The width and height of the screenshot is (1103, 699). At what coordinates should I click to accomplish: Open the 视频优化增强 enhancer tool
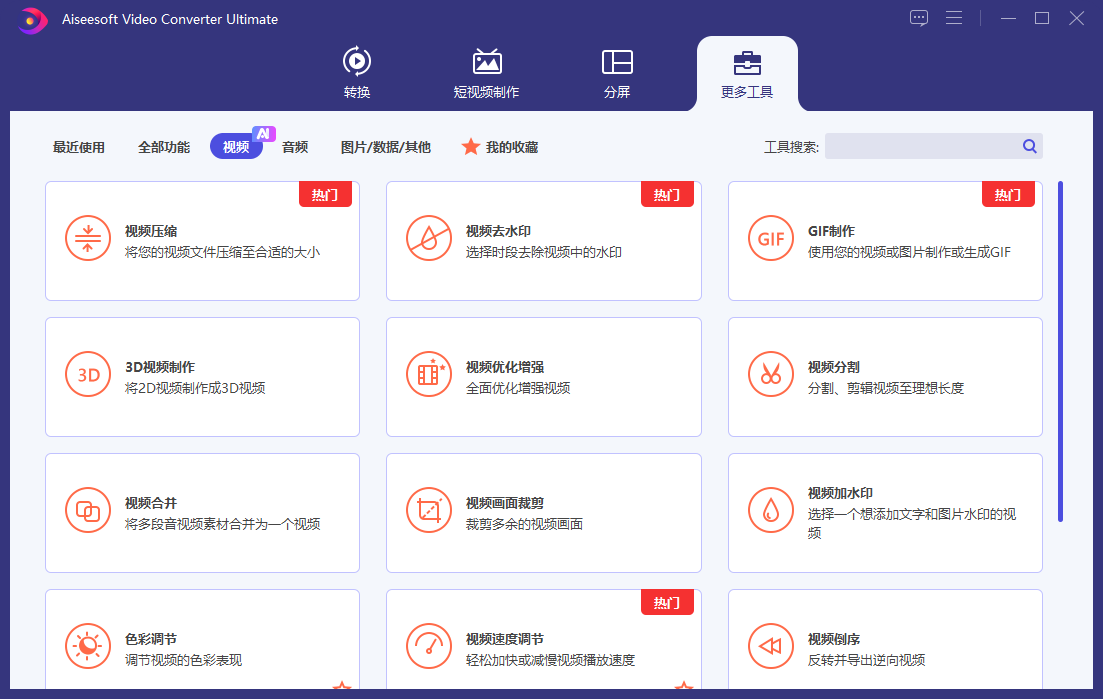(543, 376)
